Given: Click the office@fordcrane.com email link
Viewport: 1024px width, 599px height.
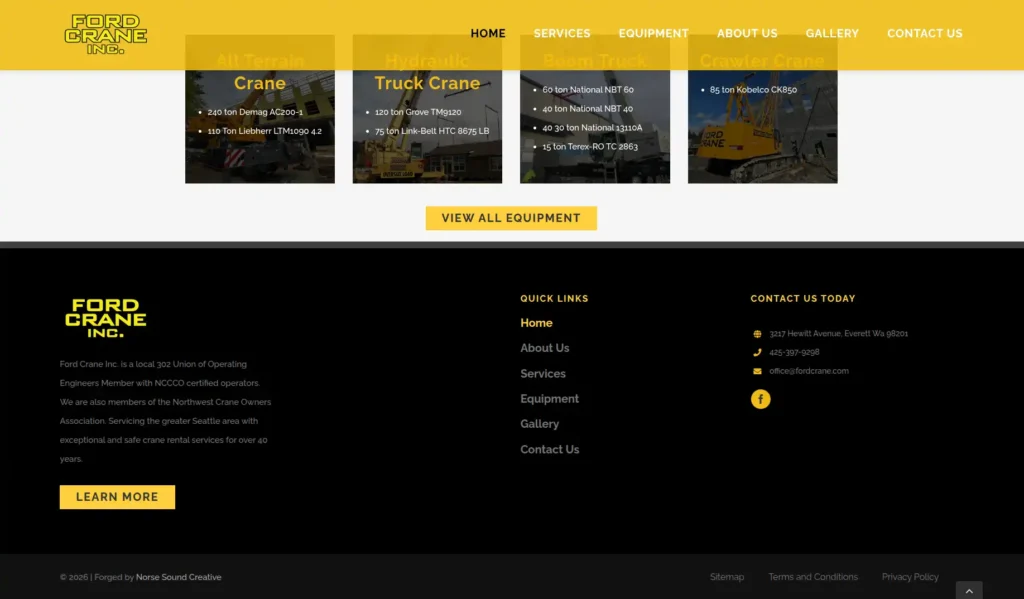Looking at the screenshot, I should click(x=809, y=371).
